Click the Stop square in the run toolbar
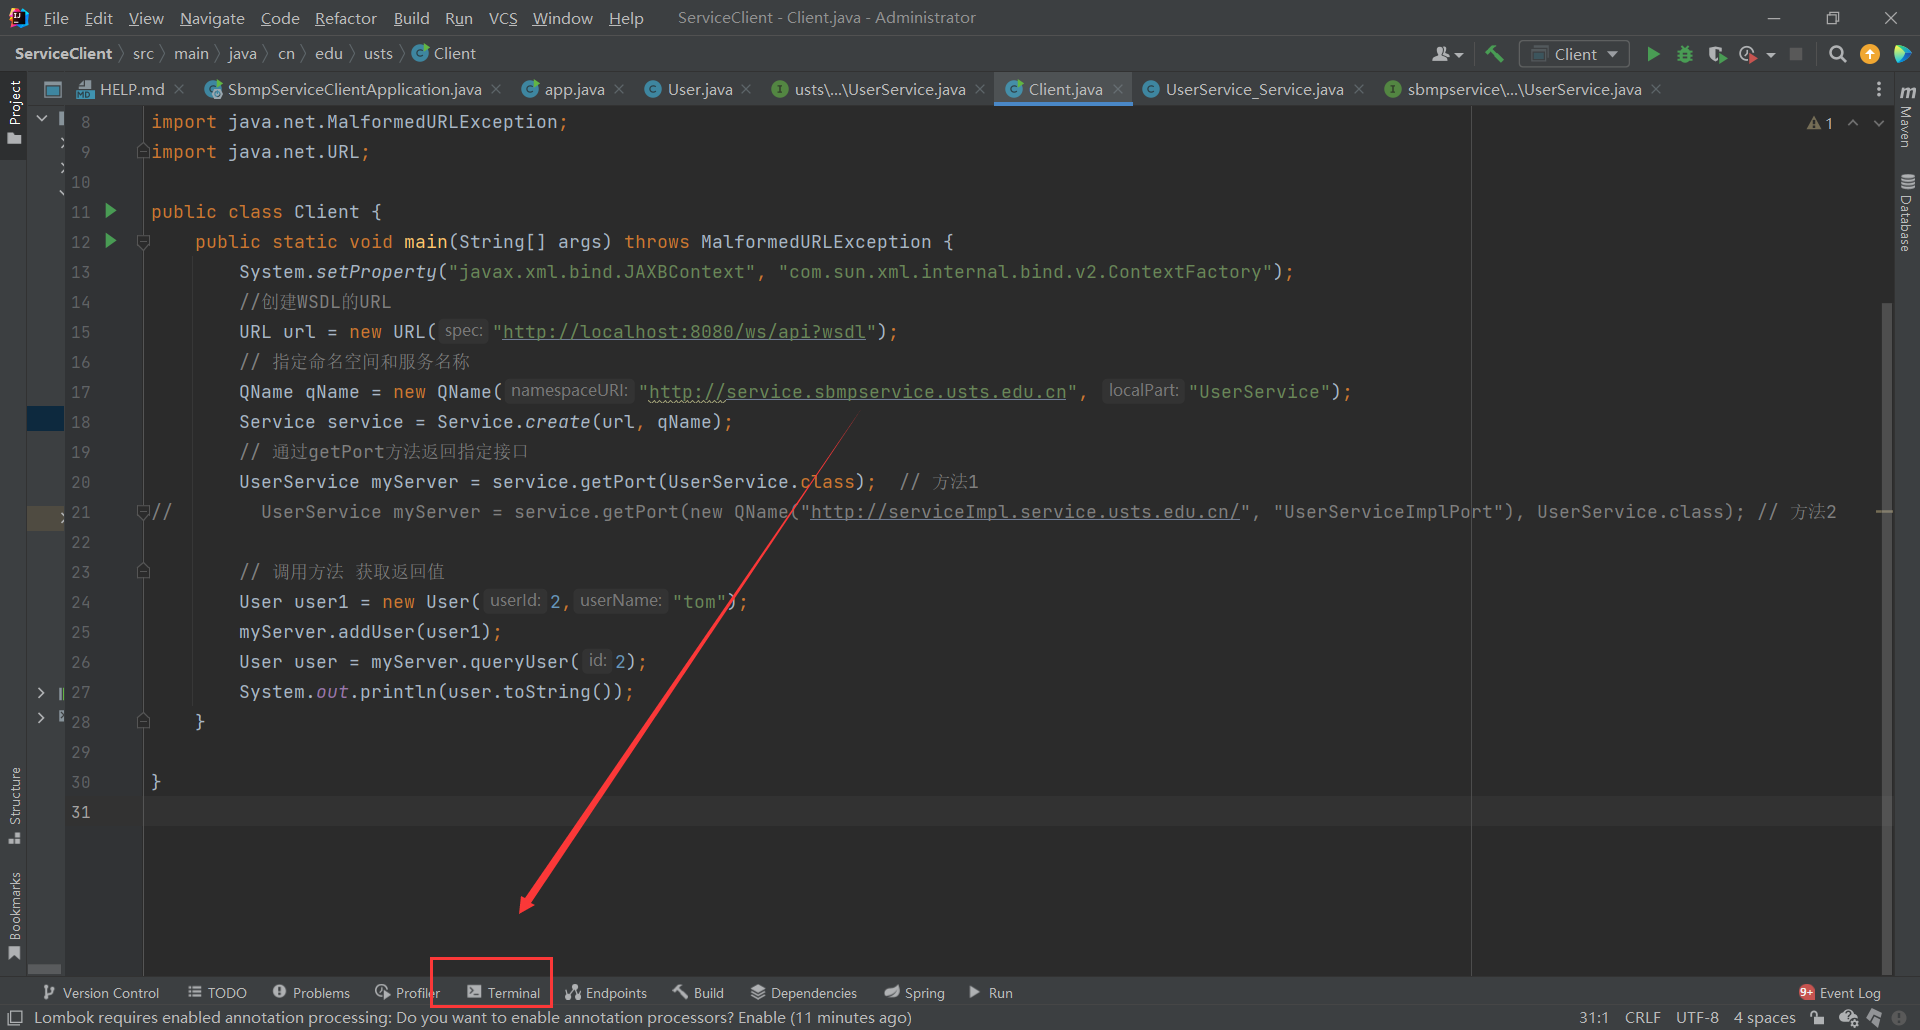Image resolution: width=1920 pixels, height=1030 pixels. 1796,54
